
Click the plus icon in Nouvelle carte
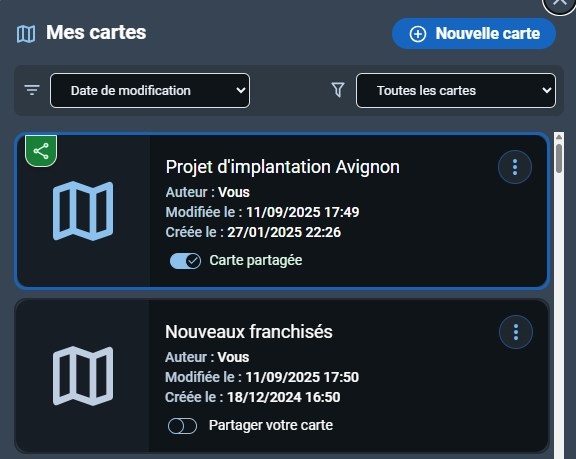pyautogui.click(x=418, y=34)
